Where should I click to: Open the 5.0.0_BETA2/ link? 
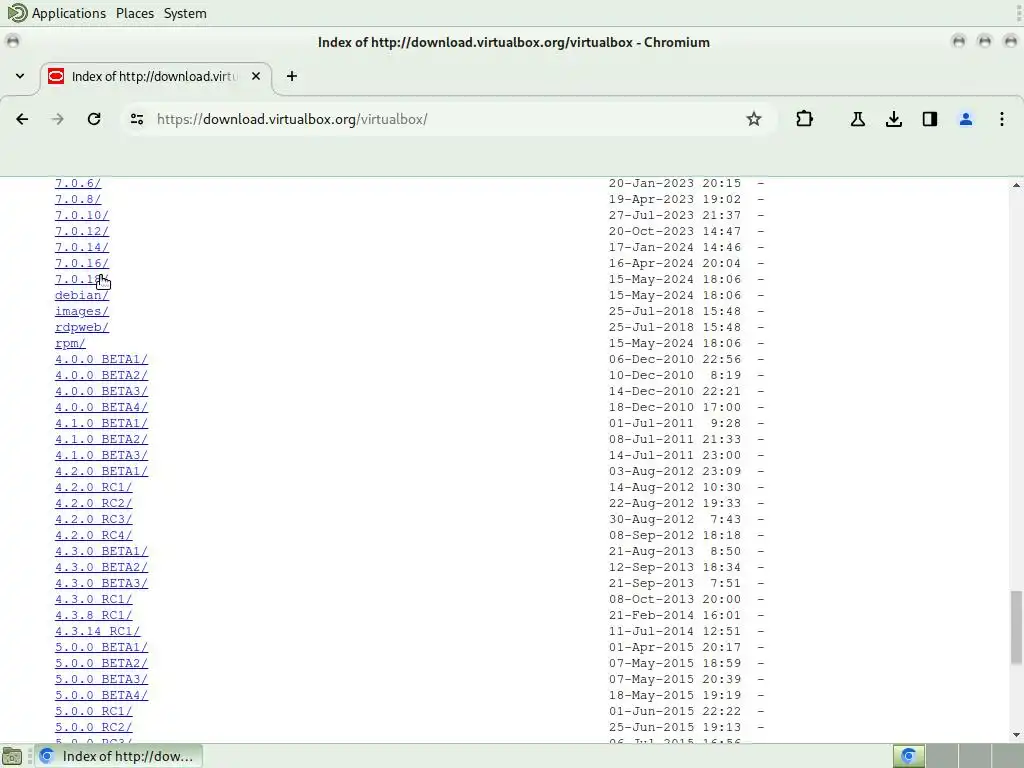[x=101, y=663]
